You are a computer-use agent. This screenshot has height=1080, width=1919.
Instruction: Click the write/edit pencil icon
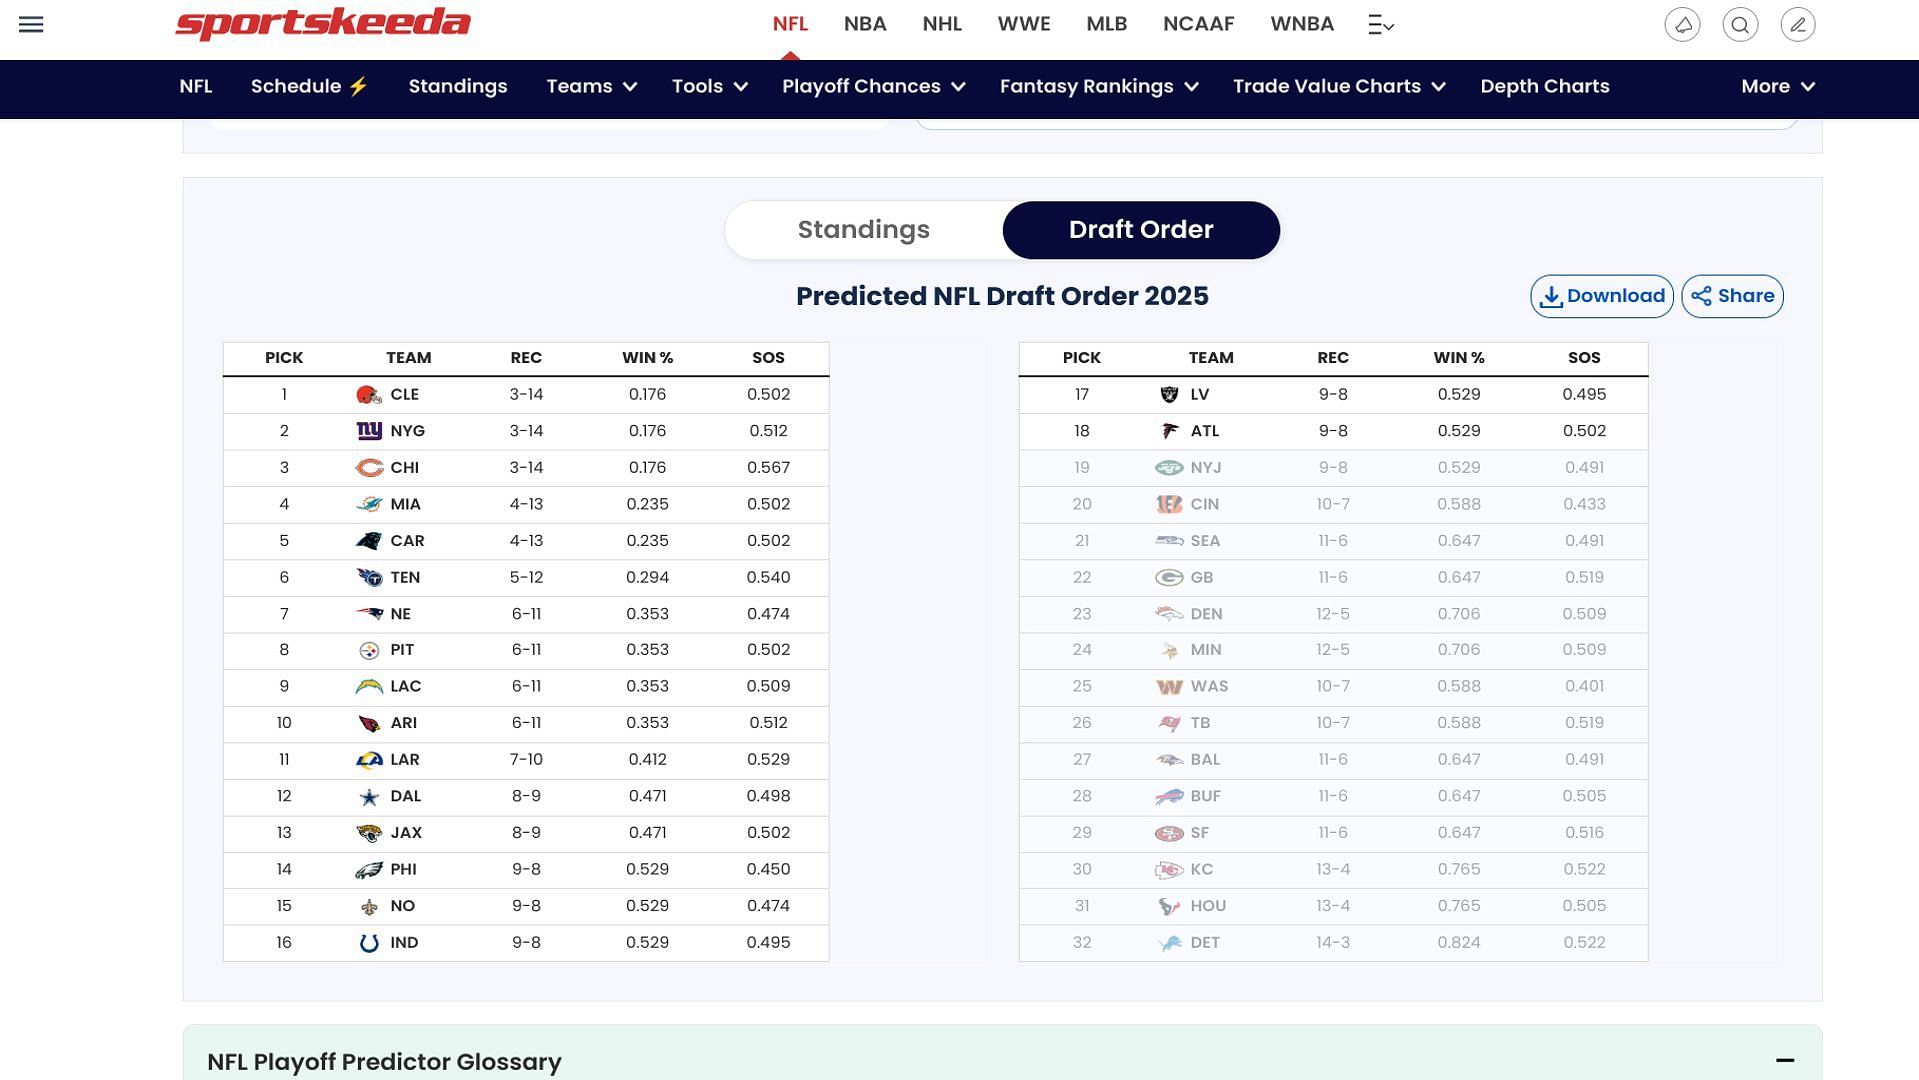(x=1798, y=25)
